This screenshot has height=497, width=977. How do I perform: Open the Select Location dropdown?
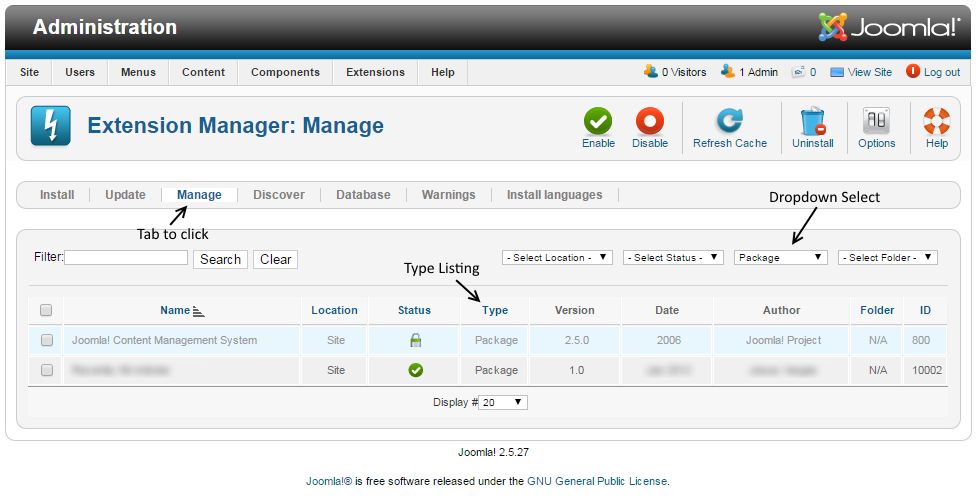557,257
